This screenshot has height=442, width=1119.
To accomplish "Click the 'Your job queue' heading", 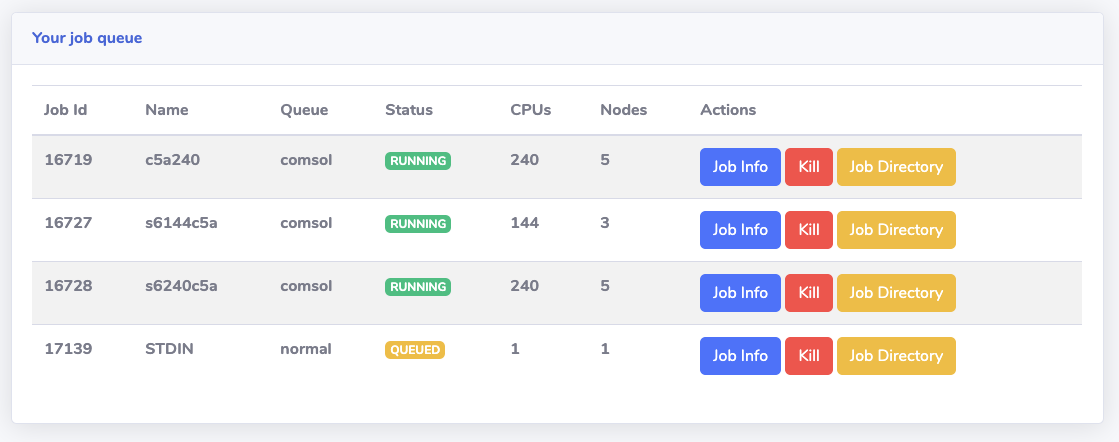I will pos(87,38).
